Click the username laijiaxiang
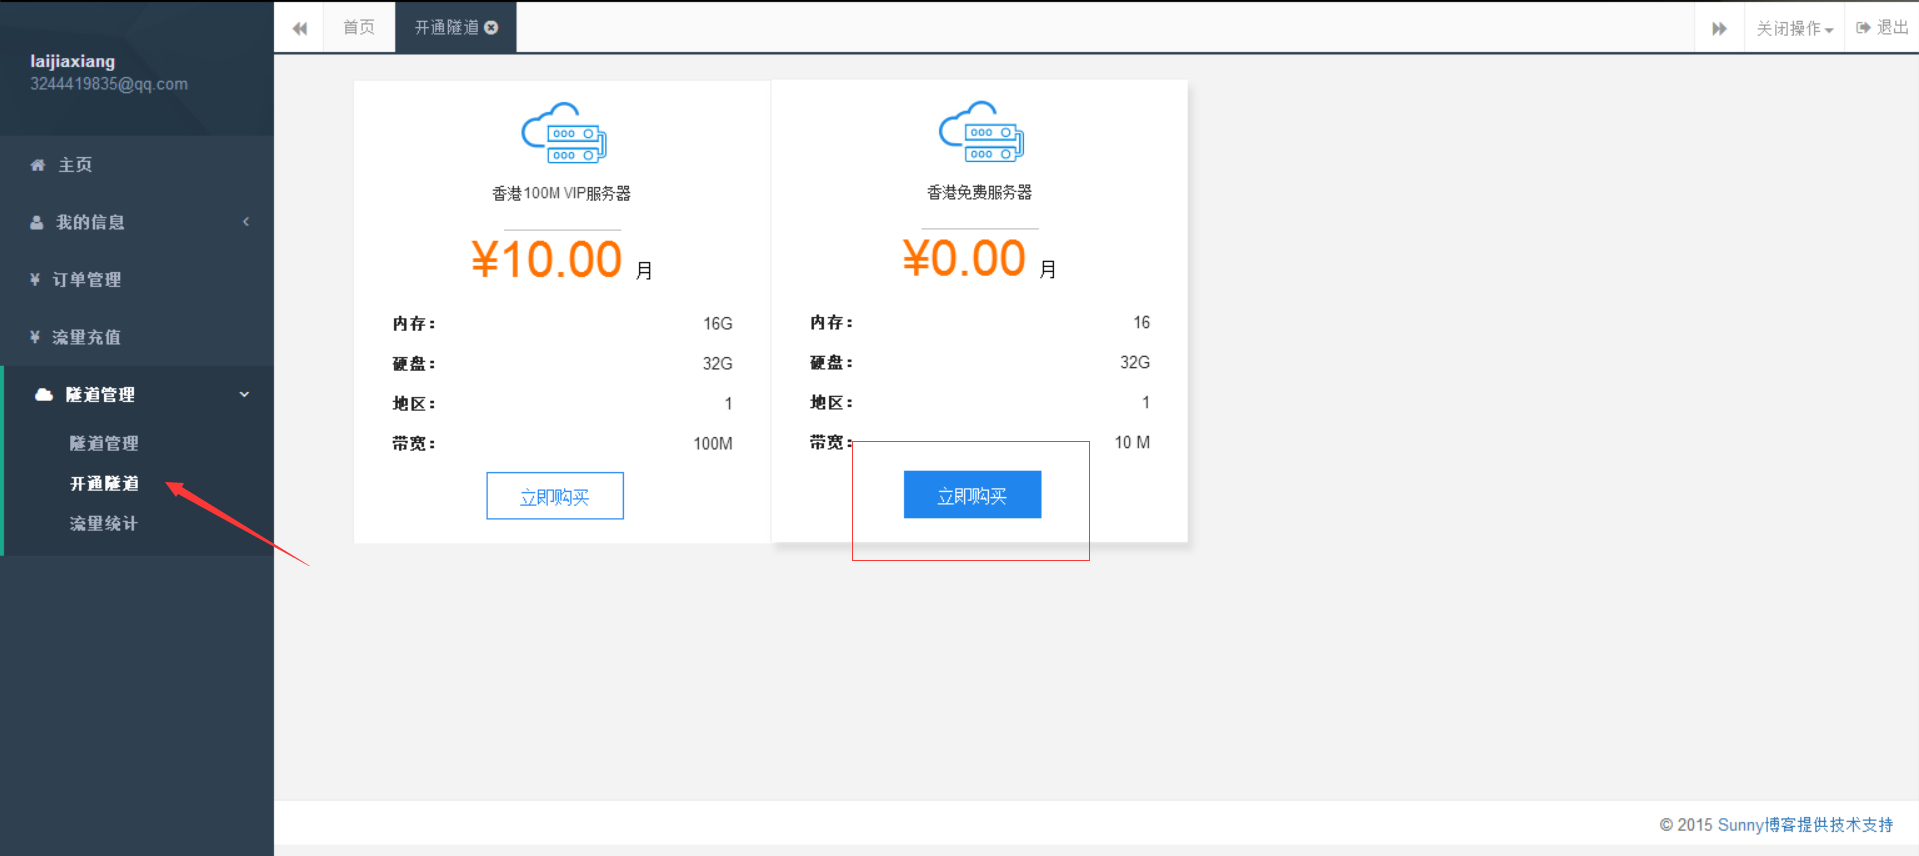 pyautogui.click(x=72, y=61)
